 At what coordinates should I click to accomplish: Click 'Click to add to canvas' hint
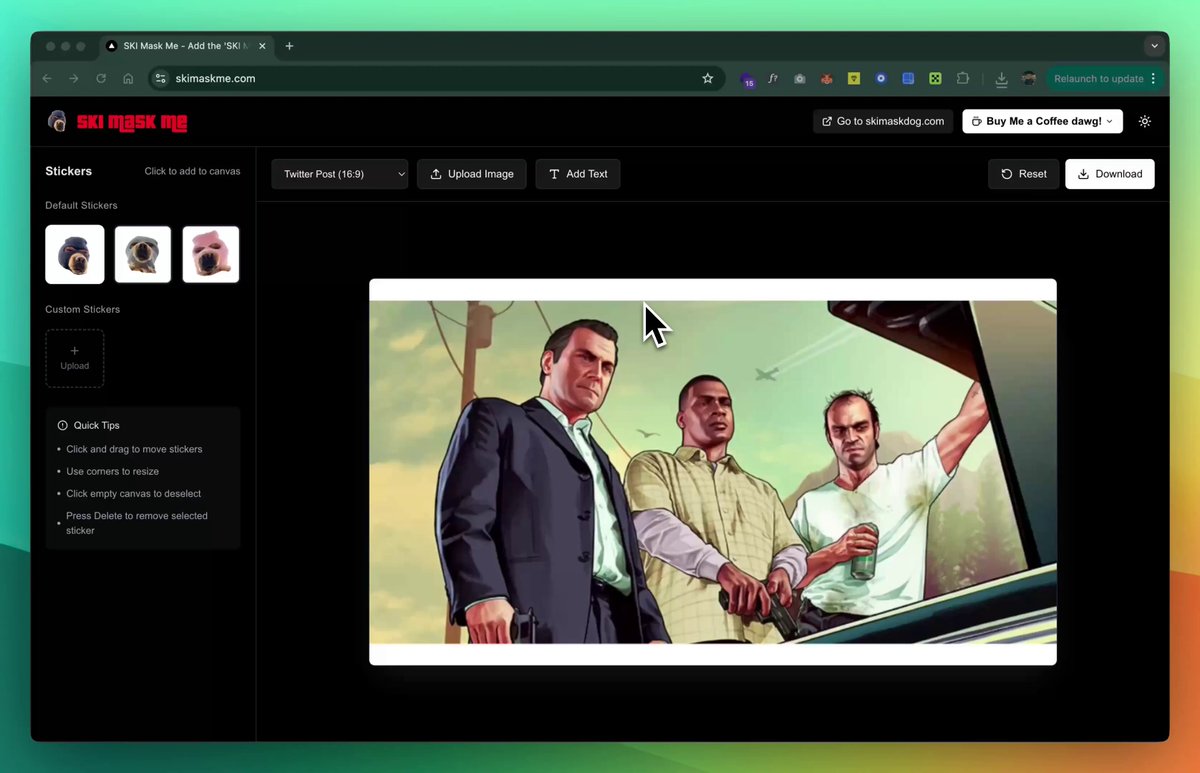[x=192, y=171]
